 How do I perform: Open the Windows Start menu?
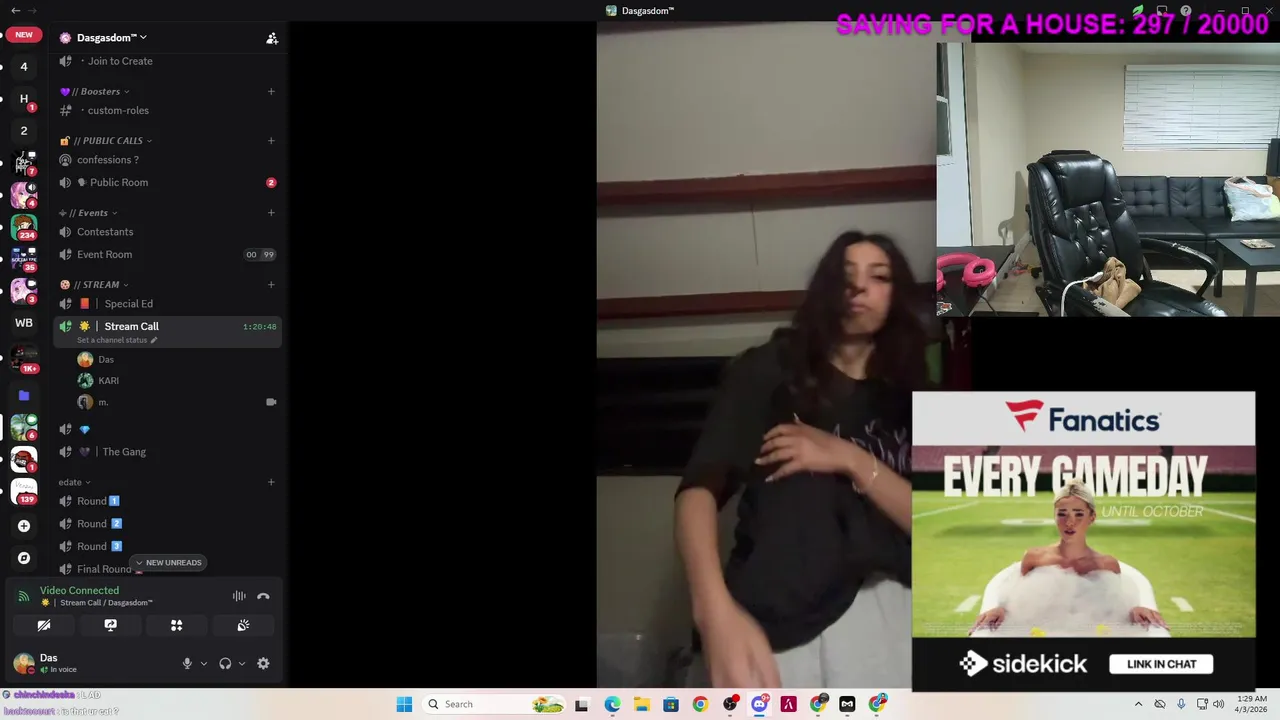[x=404, y=704]
